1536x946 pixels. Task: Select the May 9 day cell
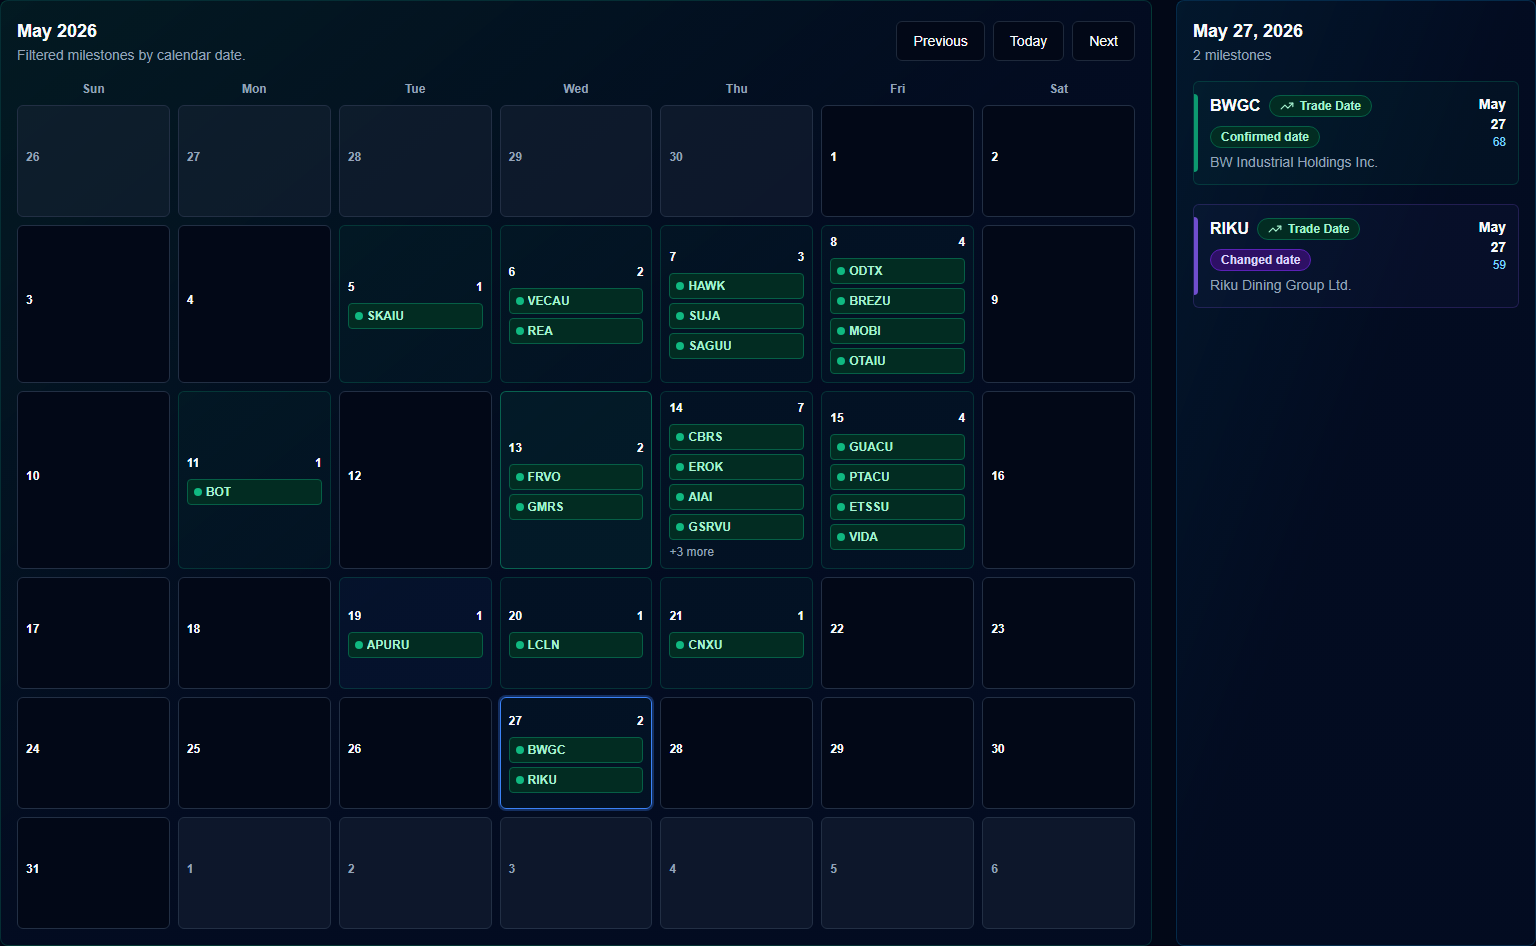tap(1058, 304)
